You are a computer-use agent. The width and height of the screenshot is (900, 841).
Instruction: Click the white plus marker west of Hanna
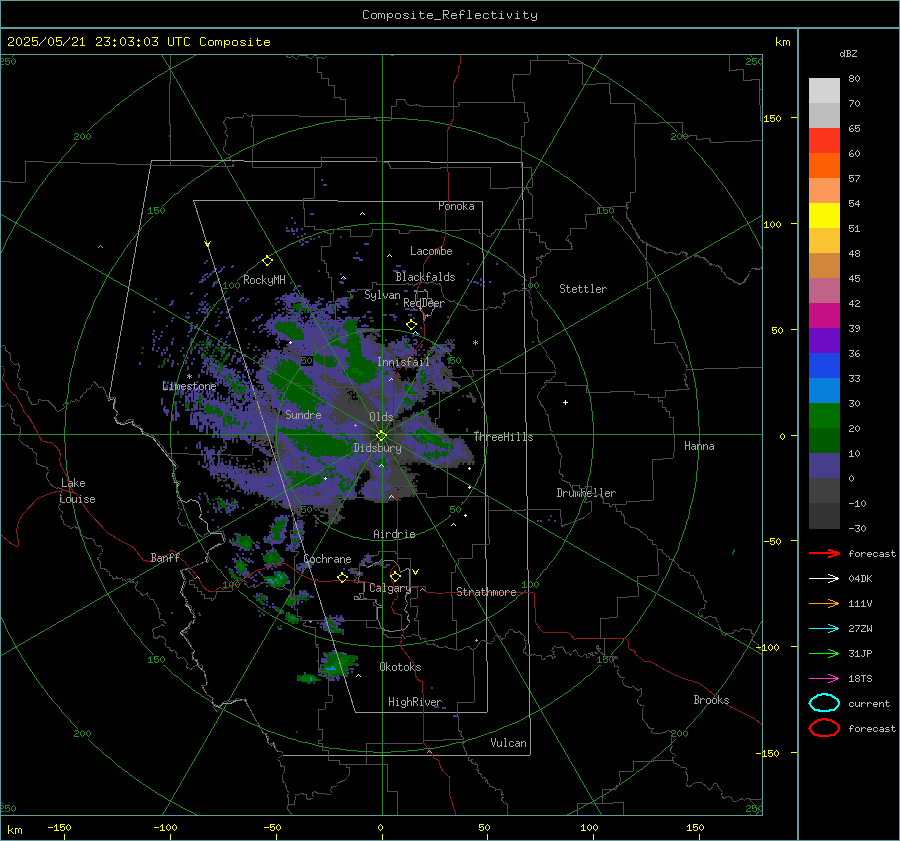[x=565, y=402]
